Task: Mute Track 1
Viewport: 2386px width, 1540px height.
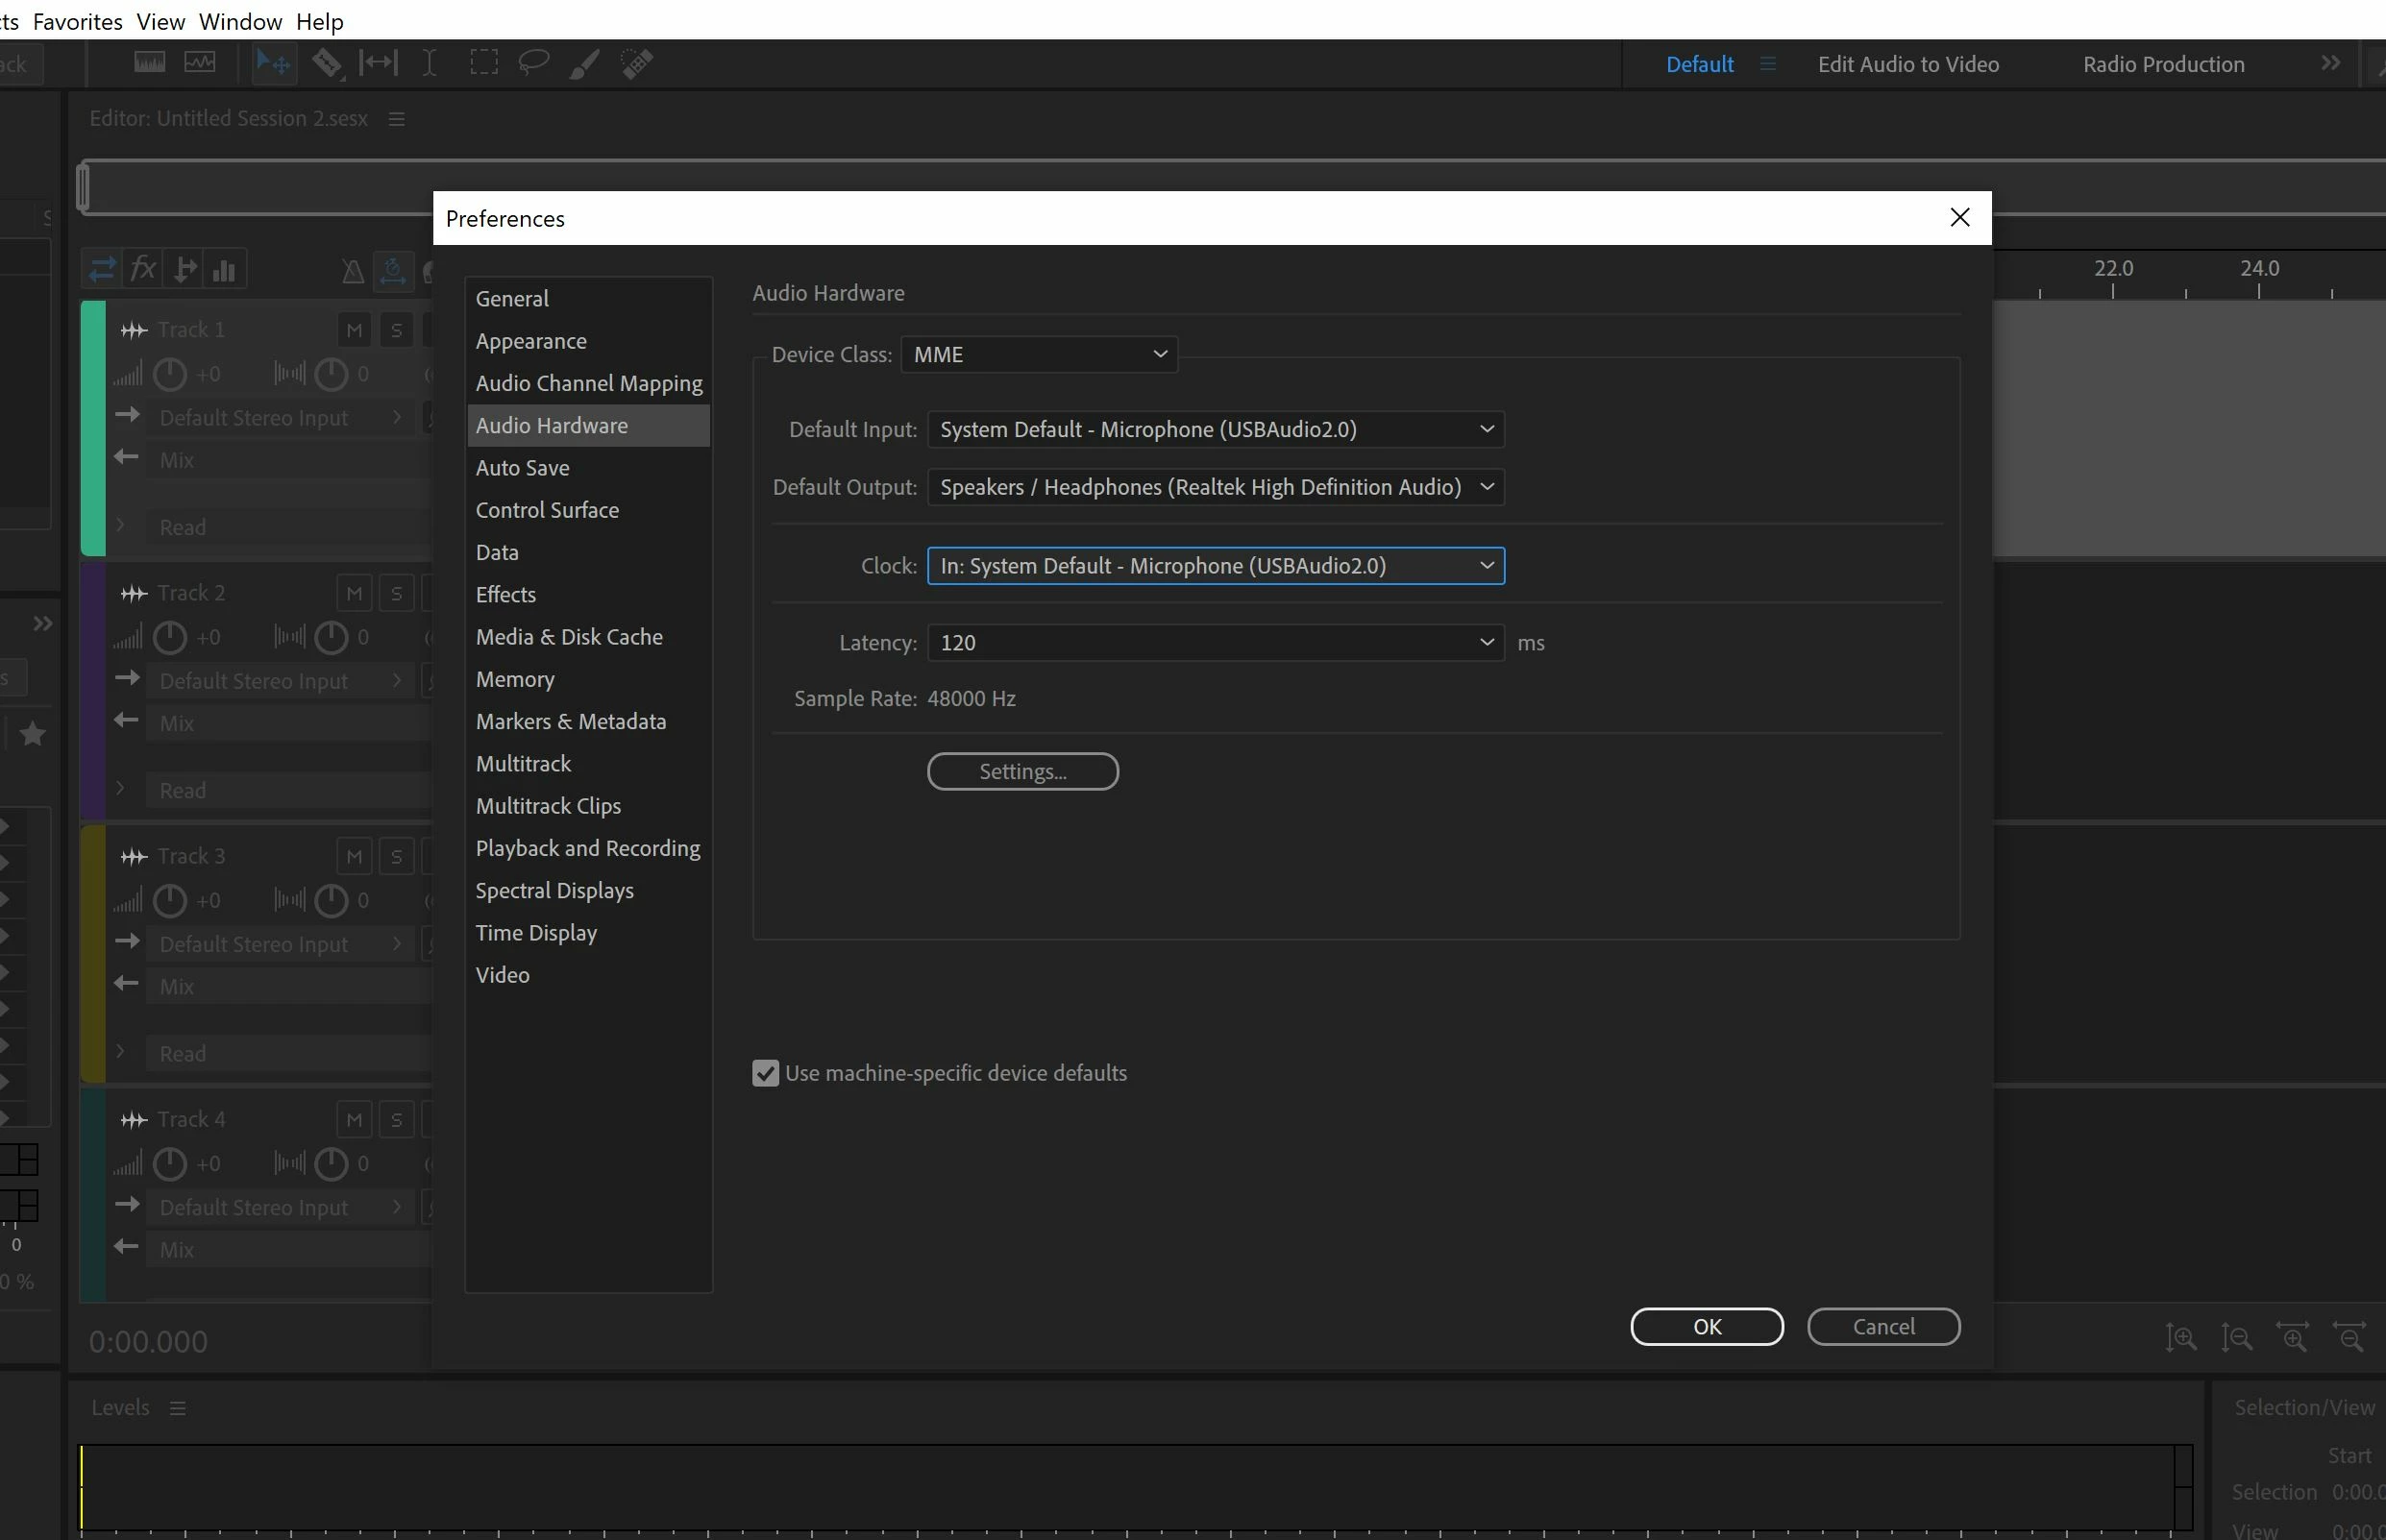Action: point(354,330)
